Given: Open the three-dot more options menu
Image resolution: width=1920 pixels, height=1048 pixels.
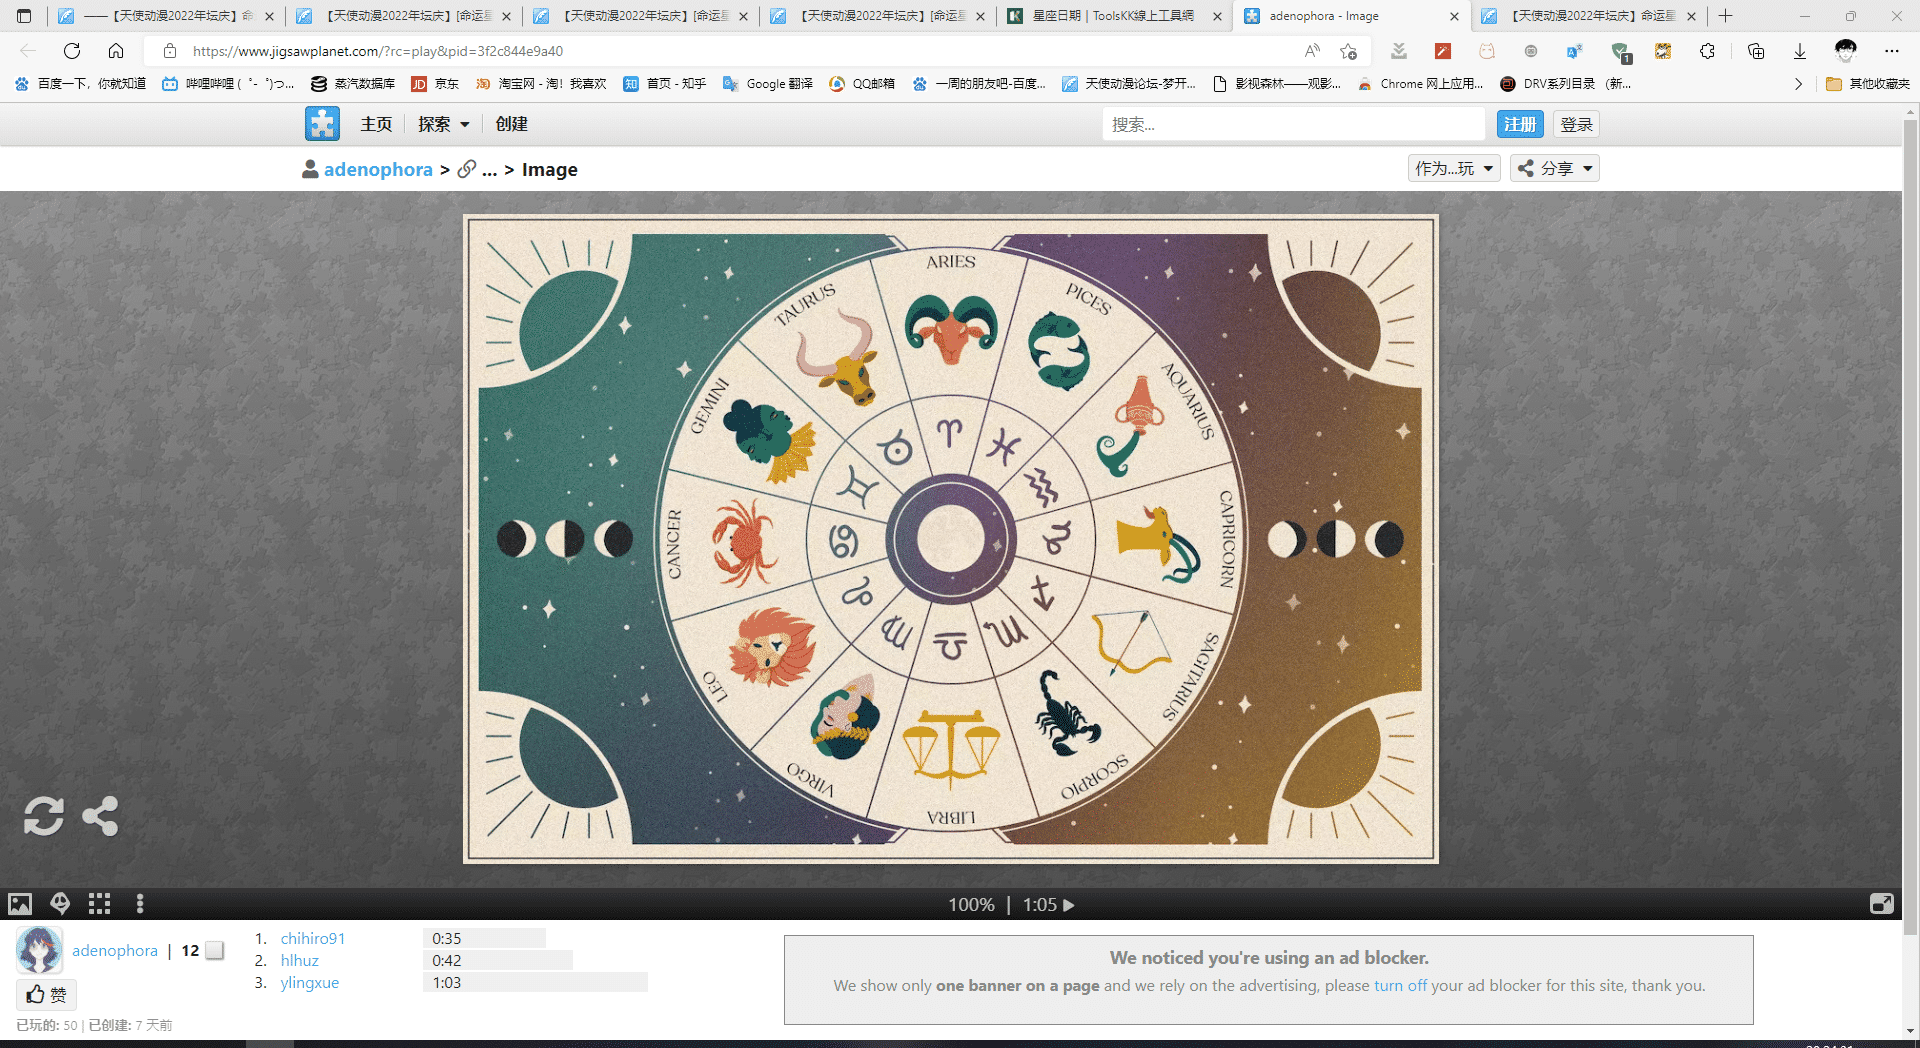Looking at the screenshot, I should (140, 904).
